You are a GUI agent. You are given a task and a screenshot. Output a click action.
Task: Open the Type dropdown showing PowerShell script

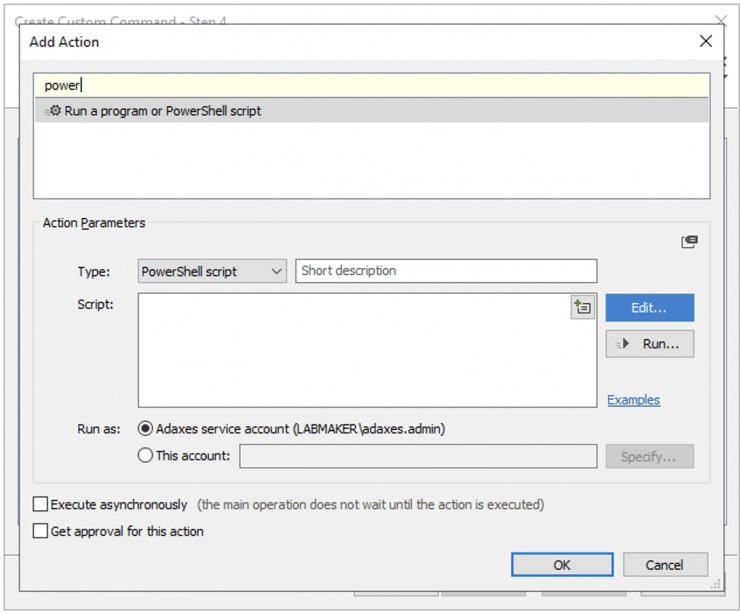tap(212, 271)
